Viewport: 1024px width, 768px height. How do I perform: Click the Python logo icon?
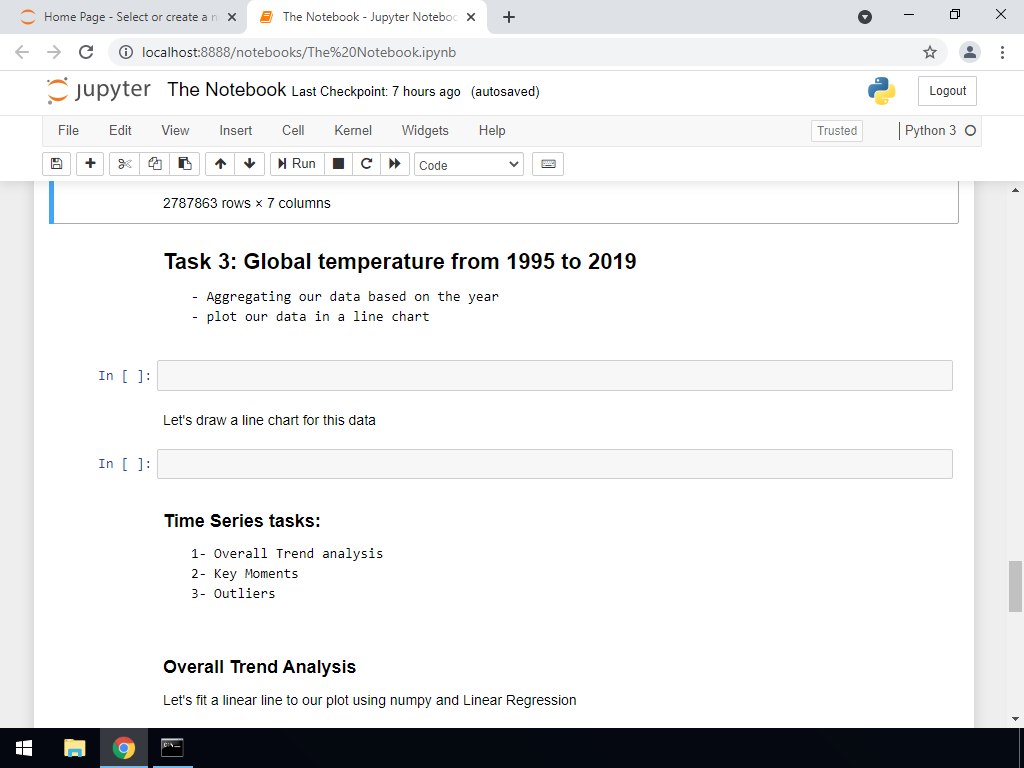pos(881,91)
